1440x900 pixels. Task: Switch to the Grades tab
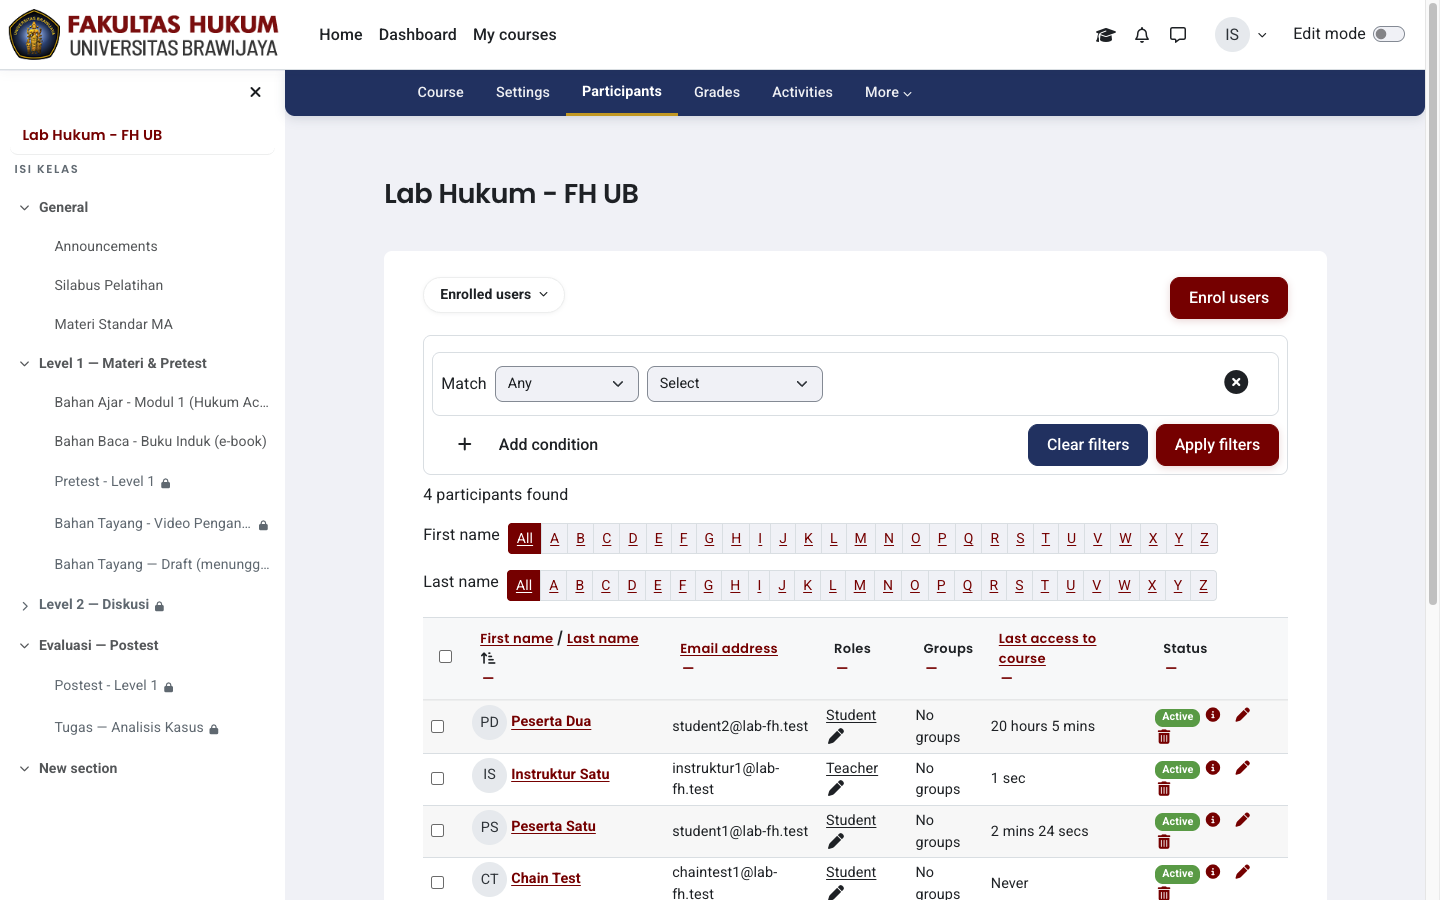coord(717,93)
